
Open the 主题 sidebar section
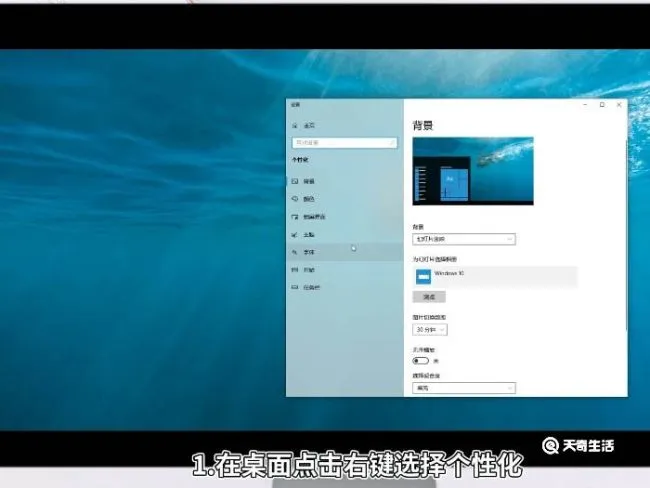[344, 235]
